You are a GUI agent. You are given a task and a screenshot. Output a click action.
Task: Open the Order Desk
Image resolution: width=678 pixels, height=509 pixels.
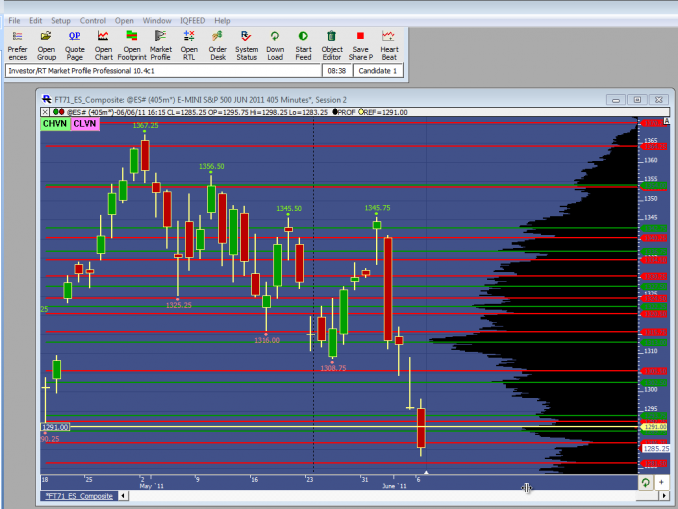pyautogui.click(x=217, y=44)
